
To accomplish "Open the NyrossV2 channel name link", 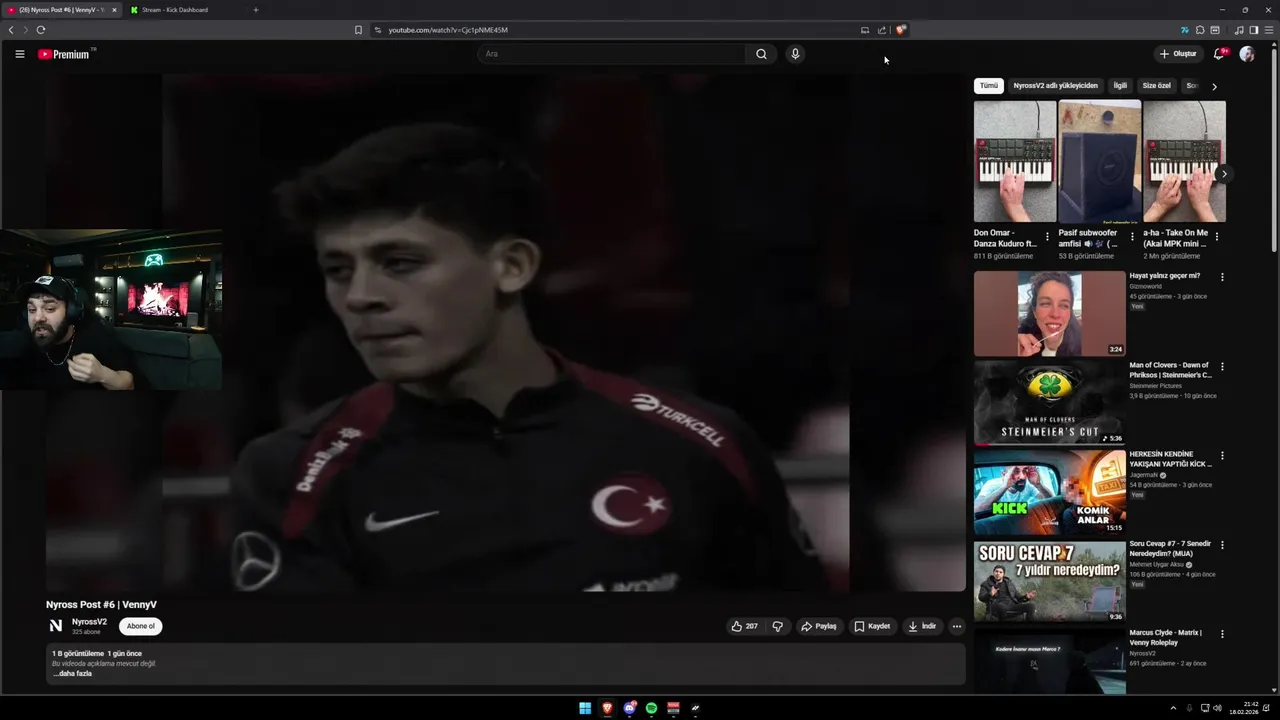I will point(89,622).
